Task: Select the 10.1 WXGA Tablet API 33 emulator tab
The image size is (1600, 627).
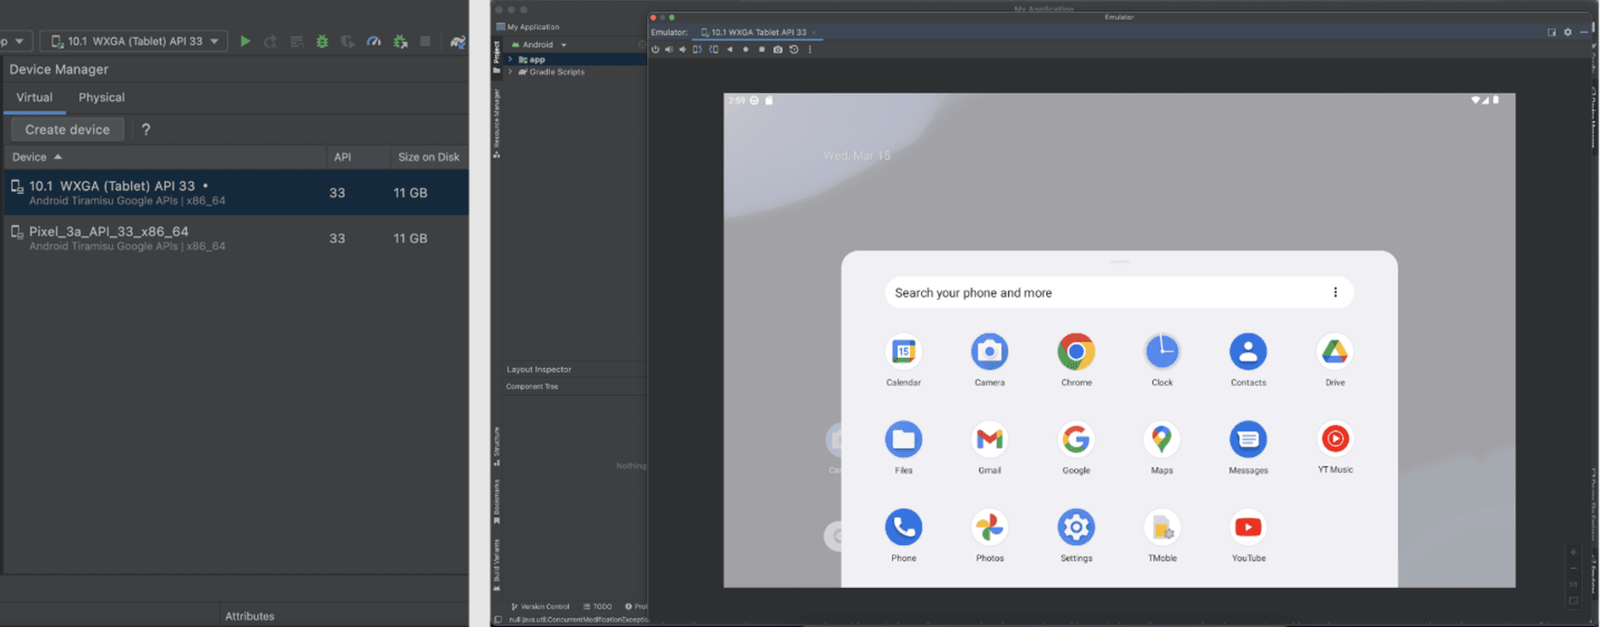Action: click(758, 32)
